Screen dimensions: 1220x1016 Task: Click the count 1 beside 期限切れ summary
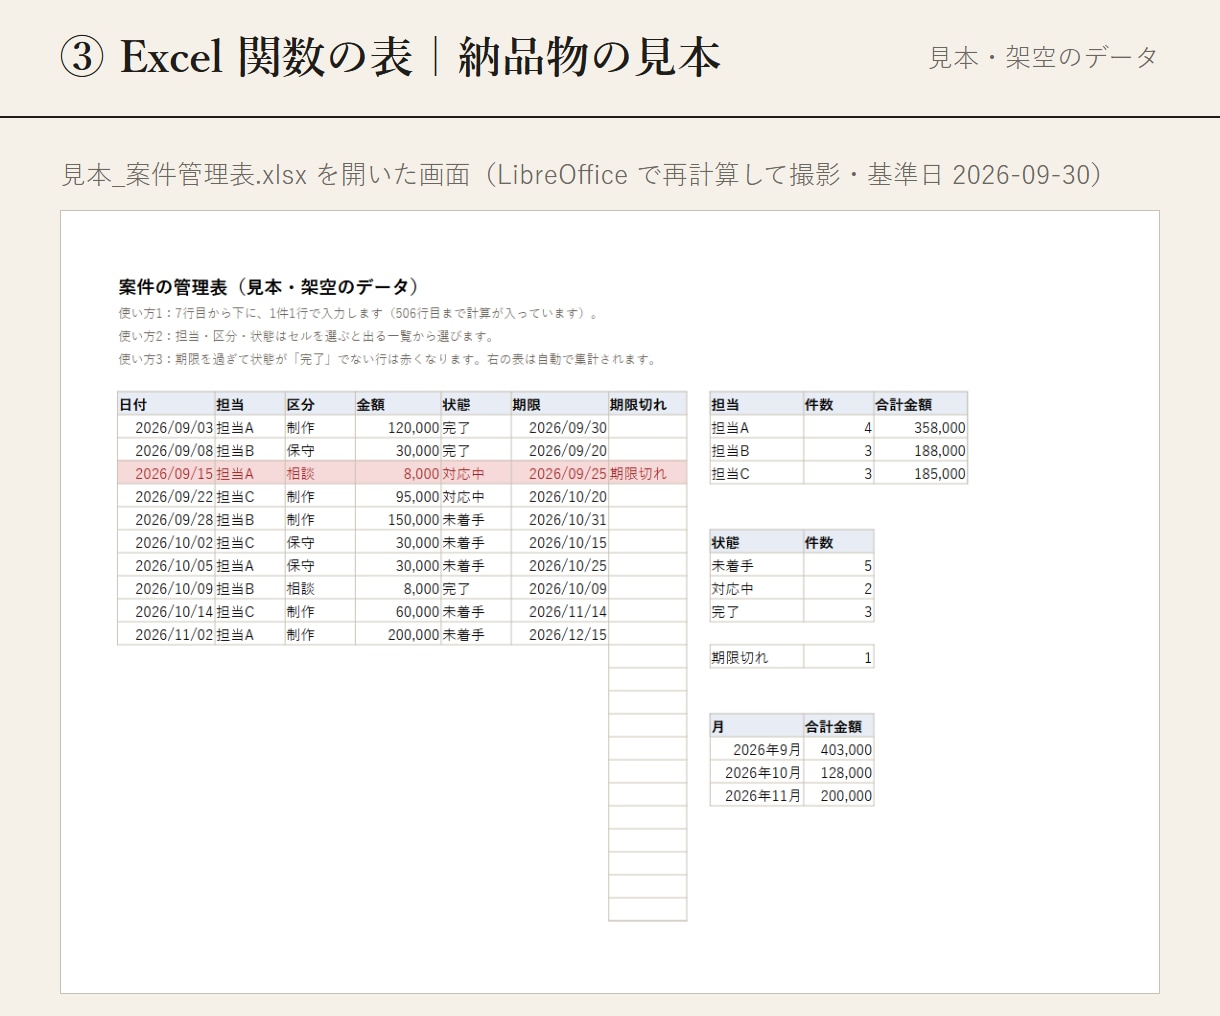pyautogui.click(x=839, y=657)
